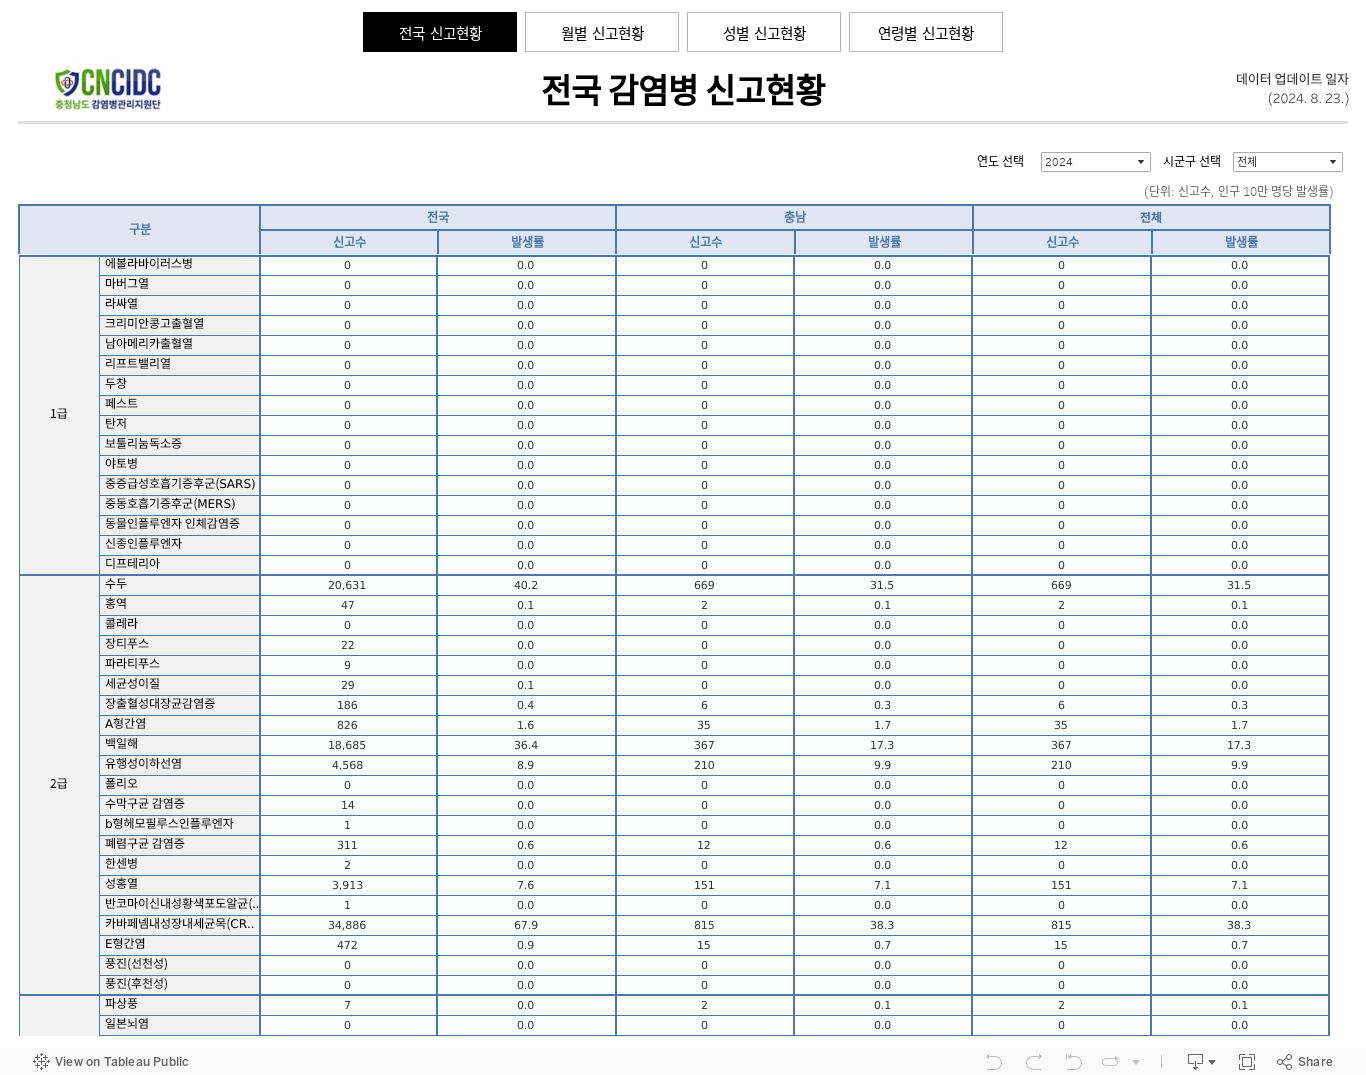This screenshot has width=1366, height=1075.
Task: Select the 파상풍 row label
Action: (x=180, y=1005)
